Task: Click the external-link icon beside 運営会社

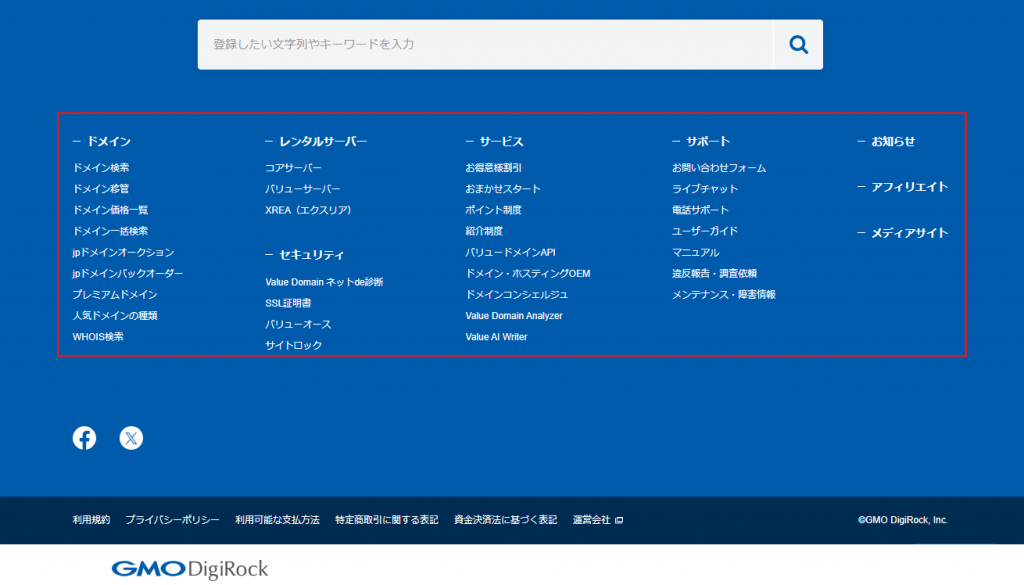Action: click(617, 520)
